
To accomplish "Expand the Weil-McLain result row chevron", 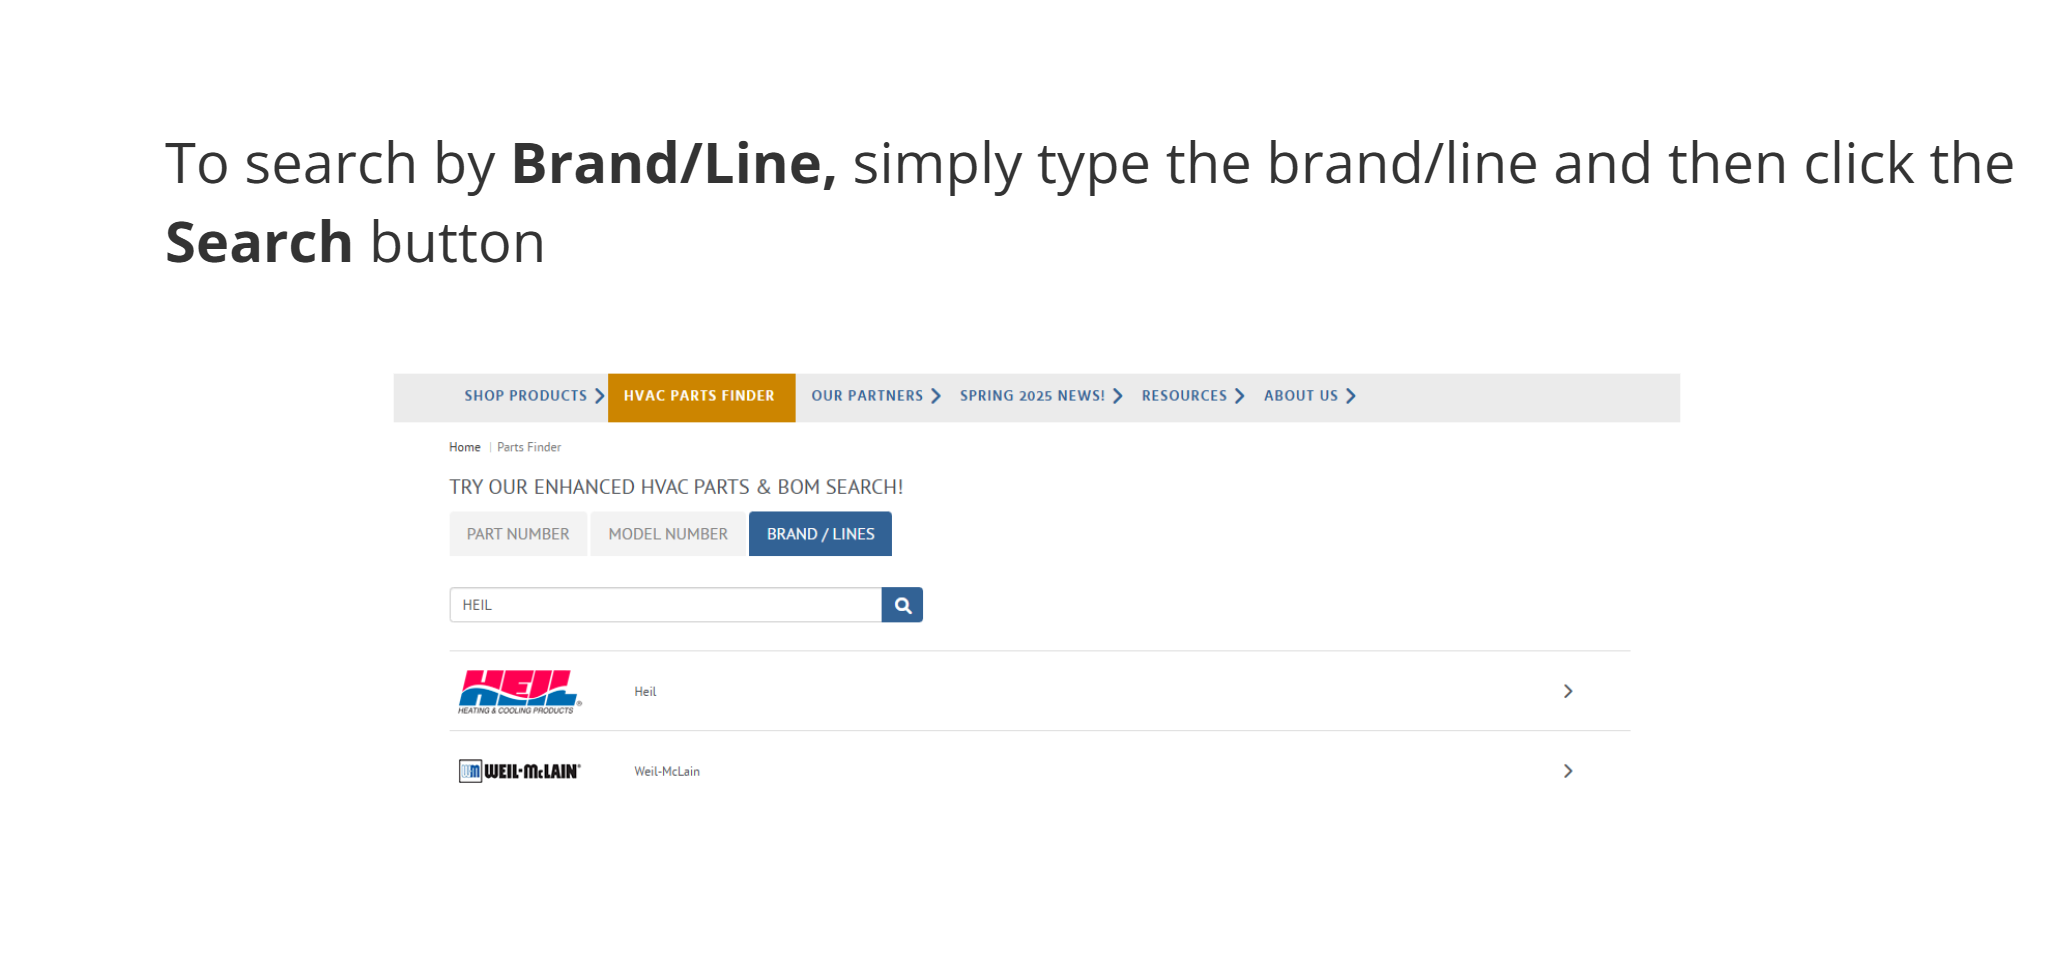I will point(1567,771).
